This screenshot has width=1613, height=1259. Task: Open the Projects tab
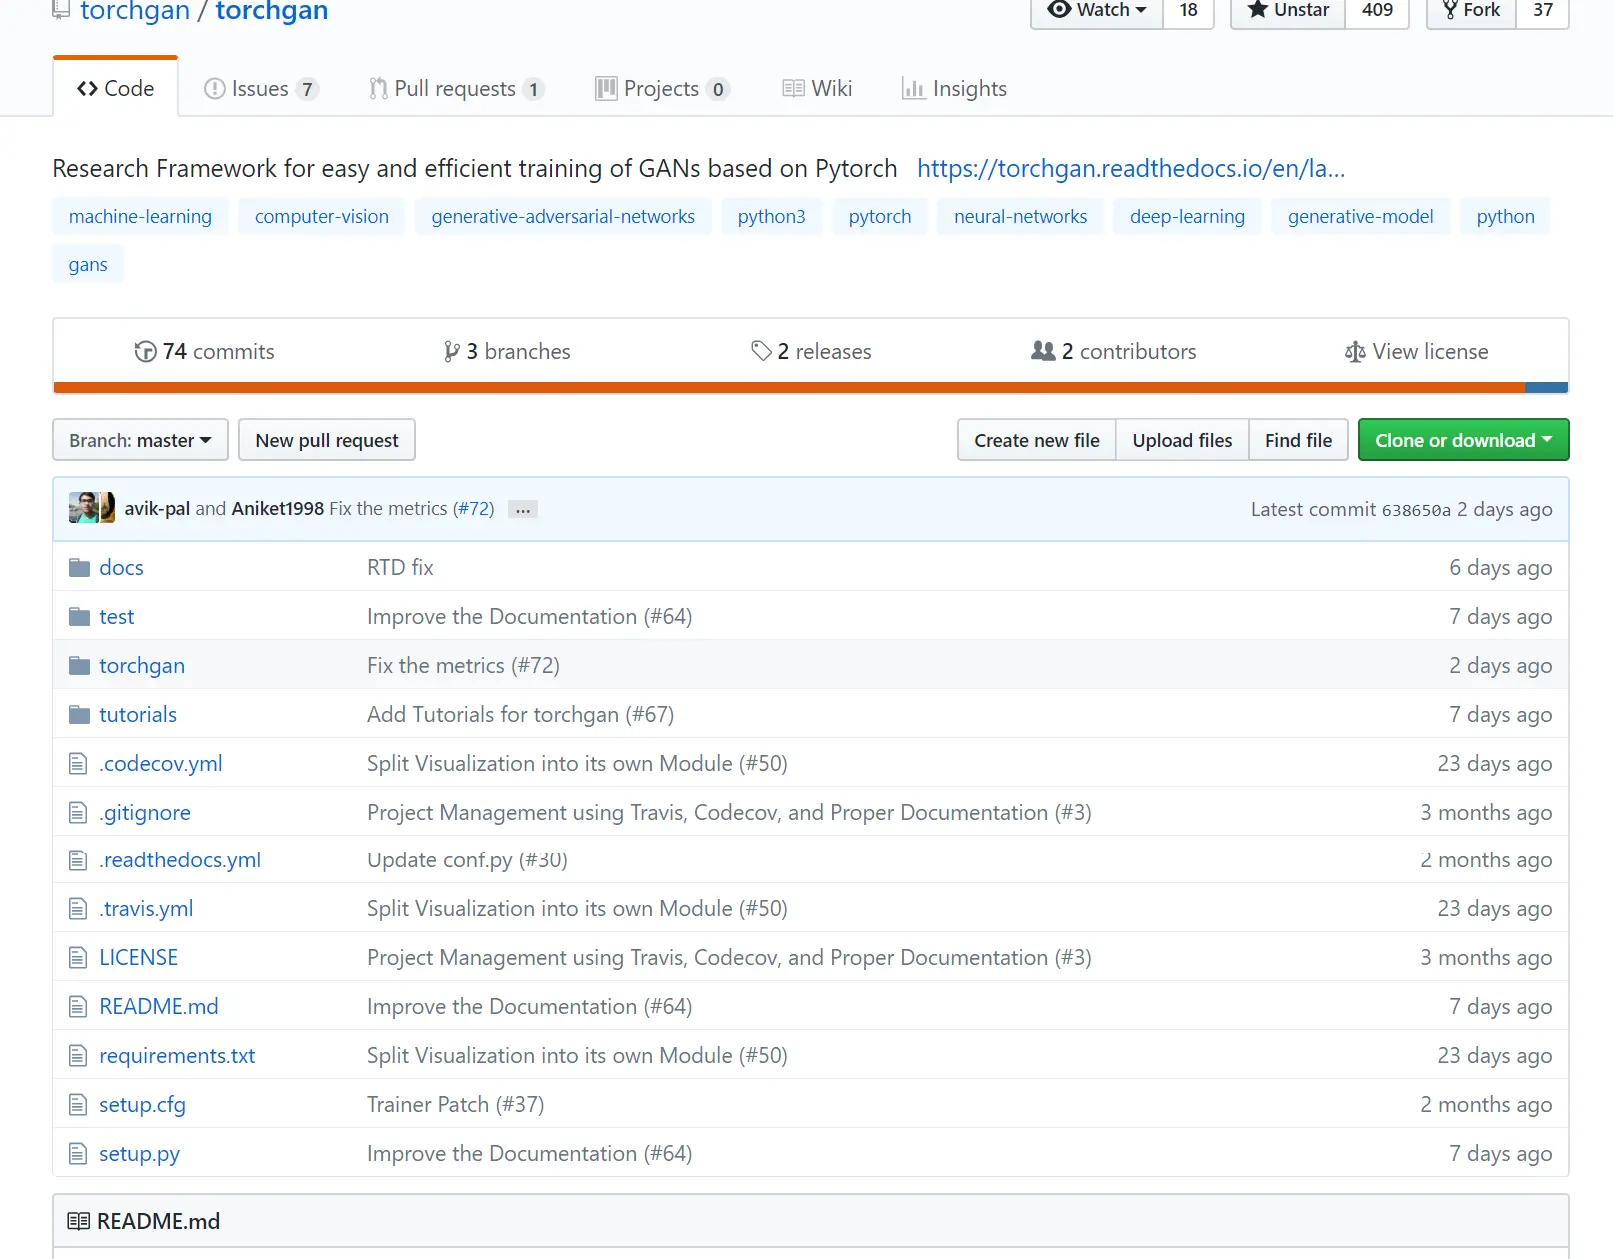[x=662, y=89]
